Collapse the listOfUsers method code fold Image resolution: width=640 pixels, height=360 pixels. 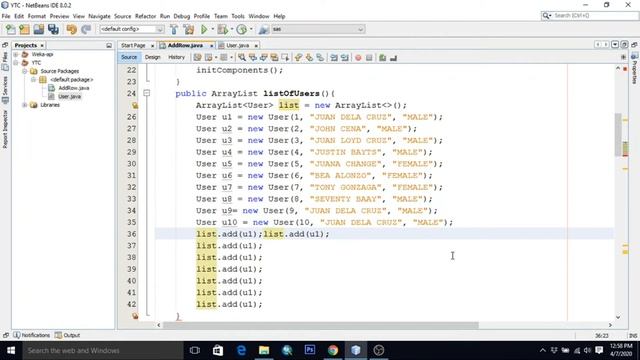(x=147, y=93)
